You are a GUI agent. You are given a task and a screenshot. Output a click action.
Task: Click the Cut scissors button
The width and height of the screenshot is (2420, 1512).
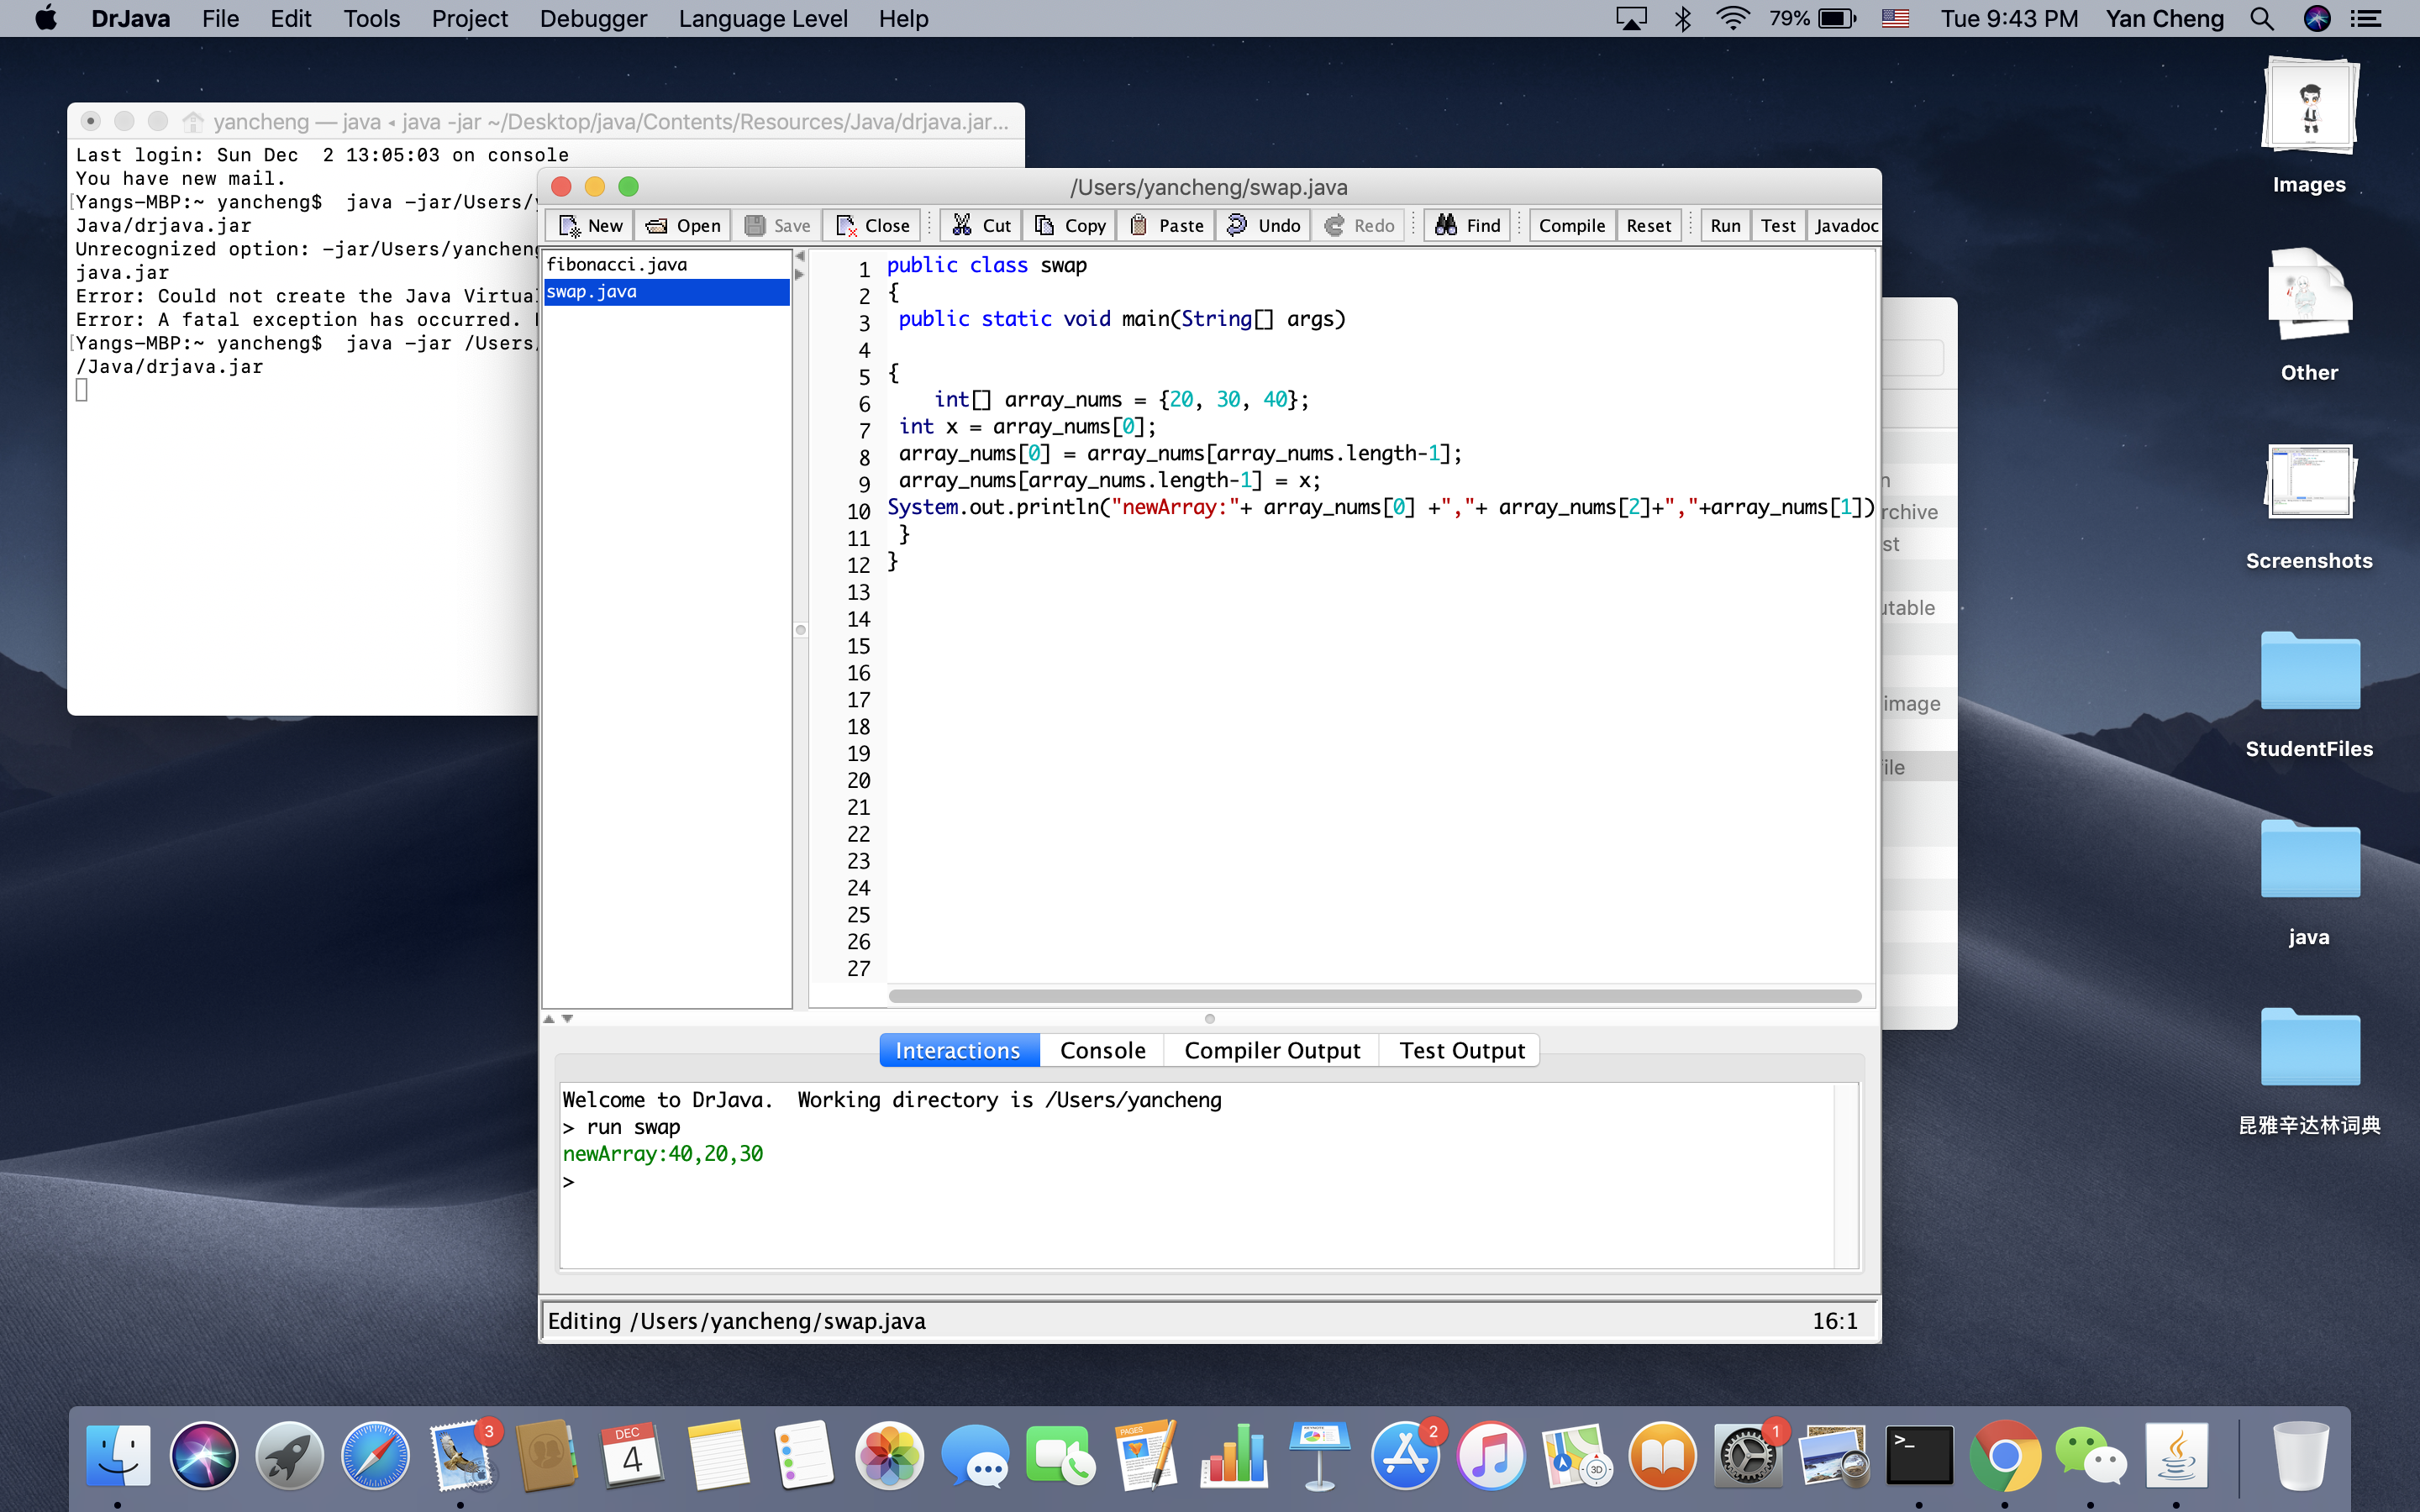(x=980, y=225)
